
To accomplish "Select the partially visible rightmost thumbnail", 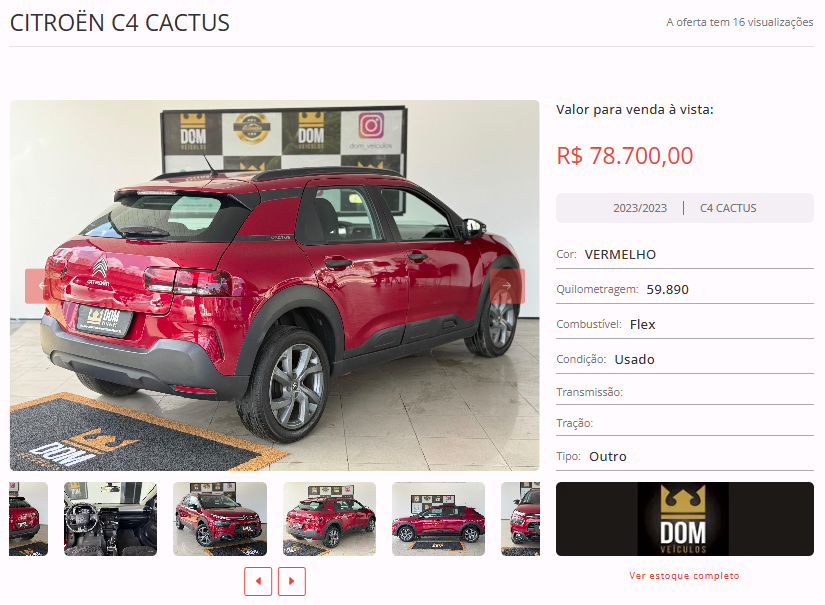I will [520, 519].
